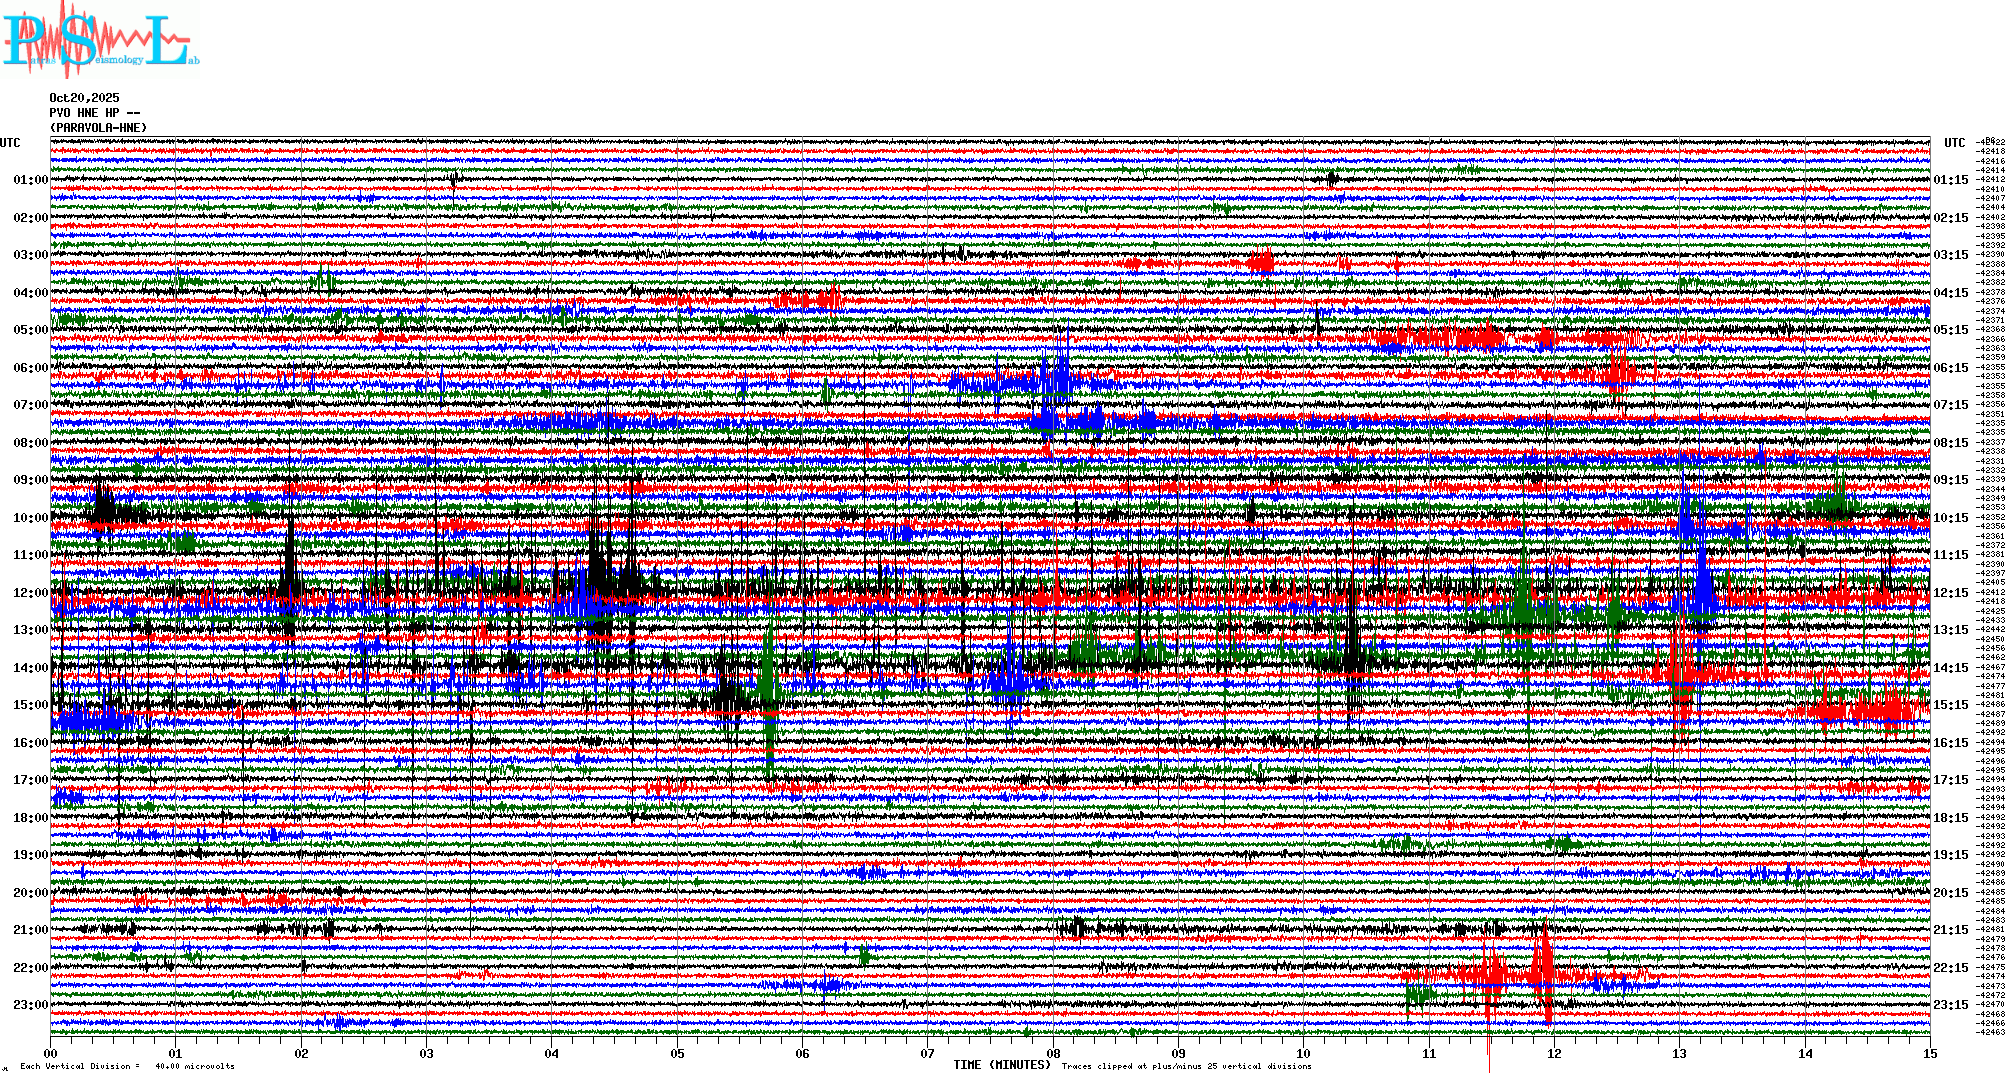This screenshot has width=2010, height=1080.
Task: Click the (PARAVOLA-HNE) station name label
Action: [98, 128]
